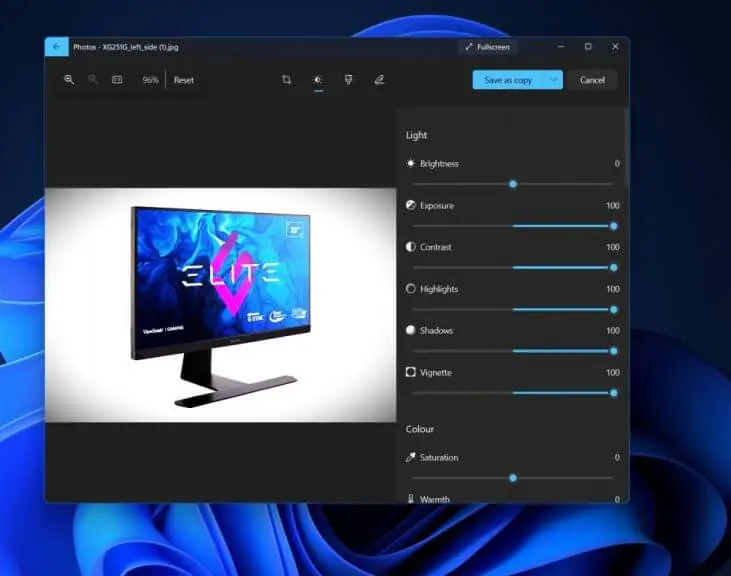Click the adjustments panel scrollbar
Screen dimensions: 731x576
627,150
